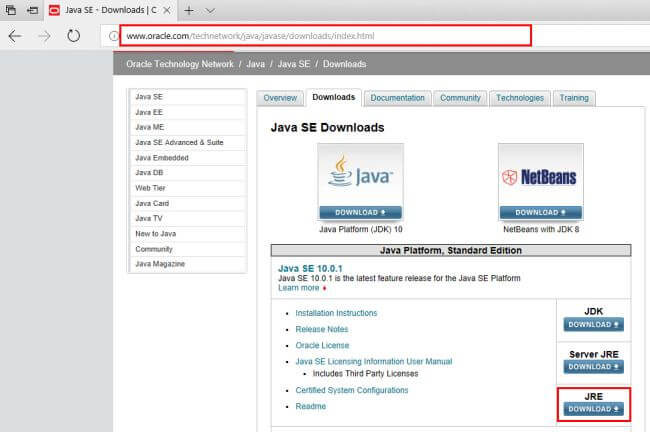Click the site info icon in address bar
The width and height of the screenshot is (650, 432).
pyautogui.click(x=113, y=36)
